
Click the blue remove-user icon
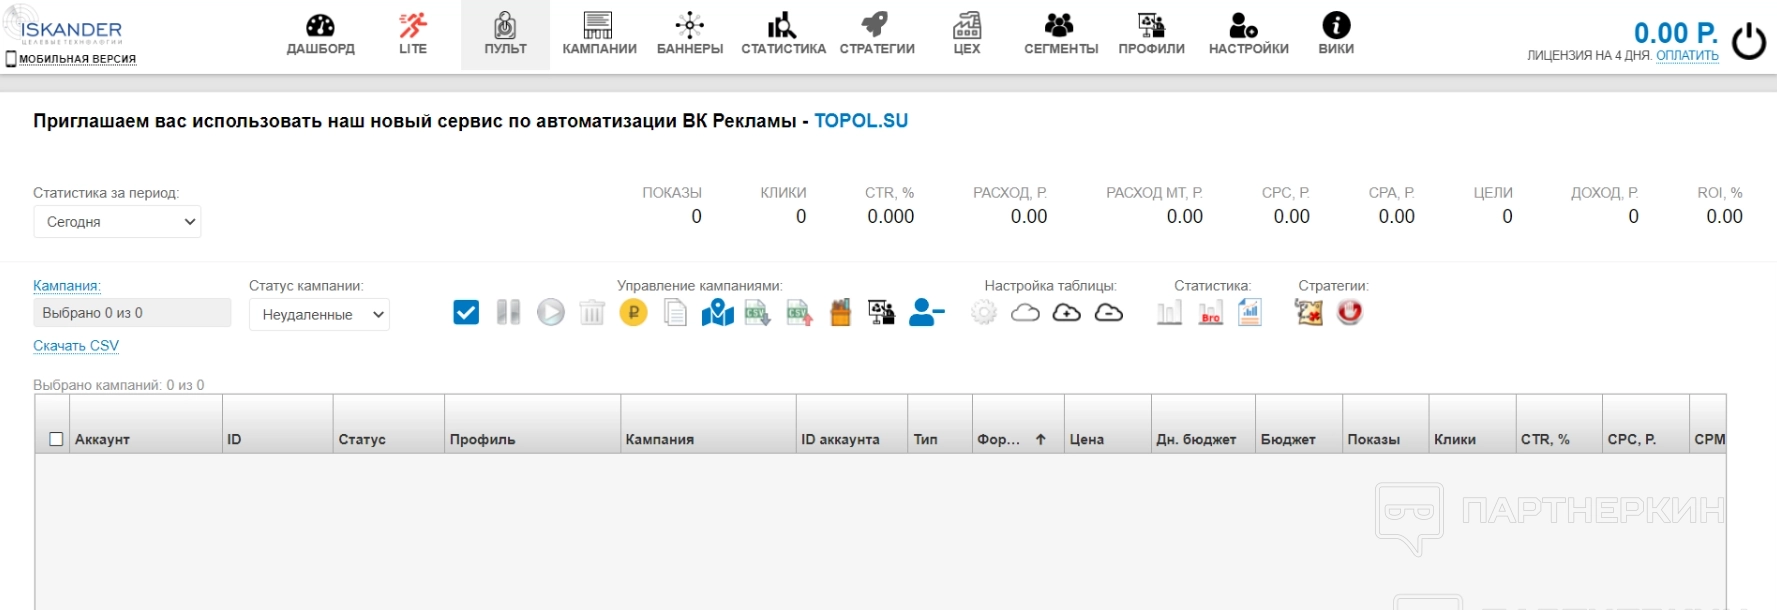pyautogui.click(x=926, y=313)
